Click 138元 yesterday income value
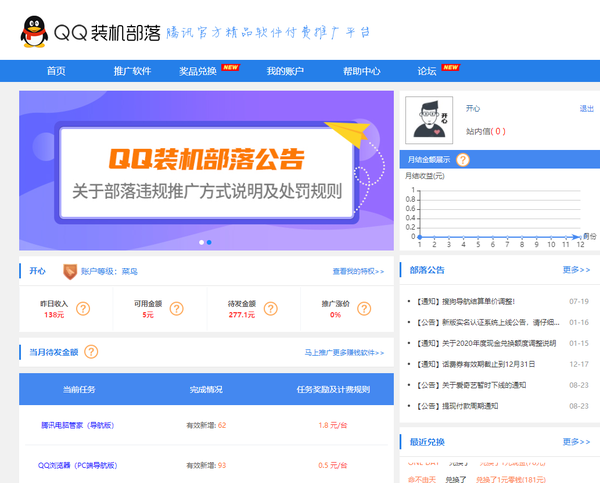This screenshot has width=600, height=483. (54, 315)
